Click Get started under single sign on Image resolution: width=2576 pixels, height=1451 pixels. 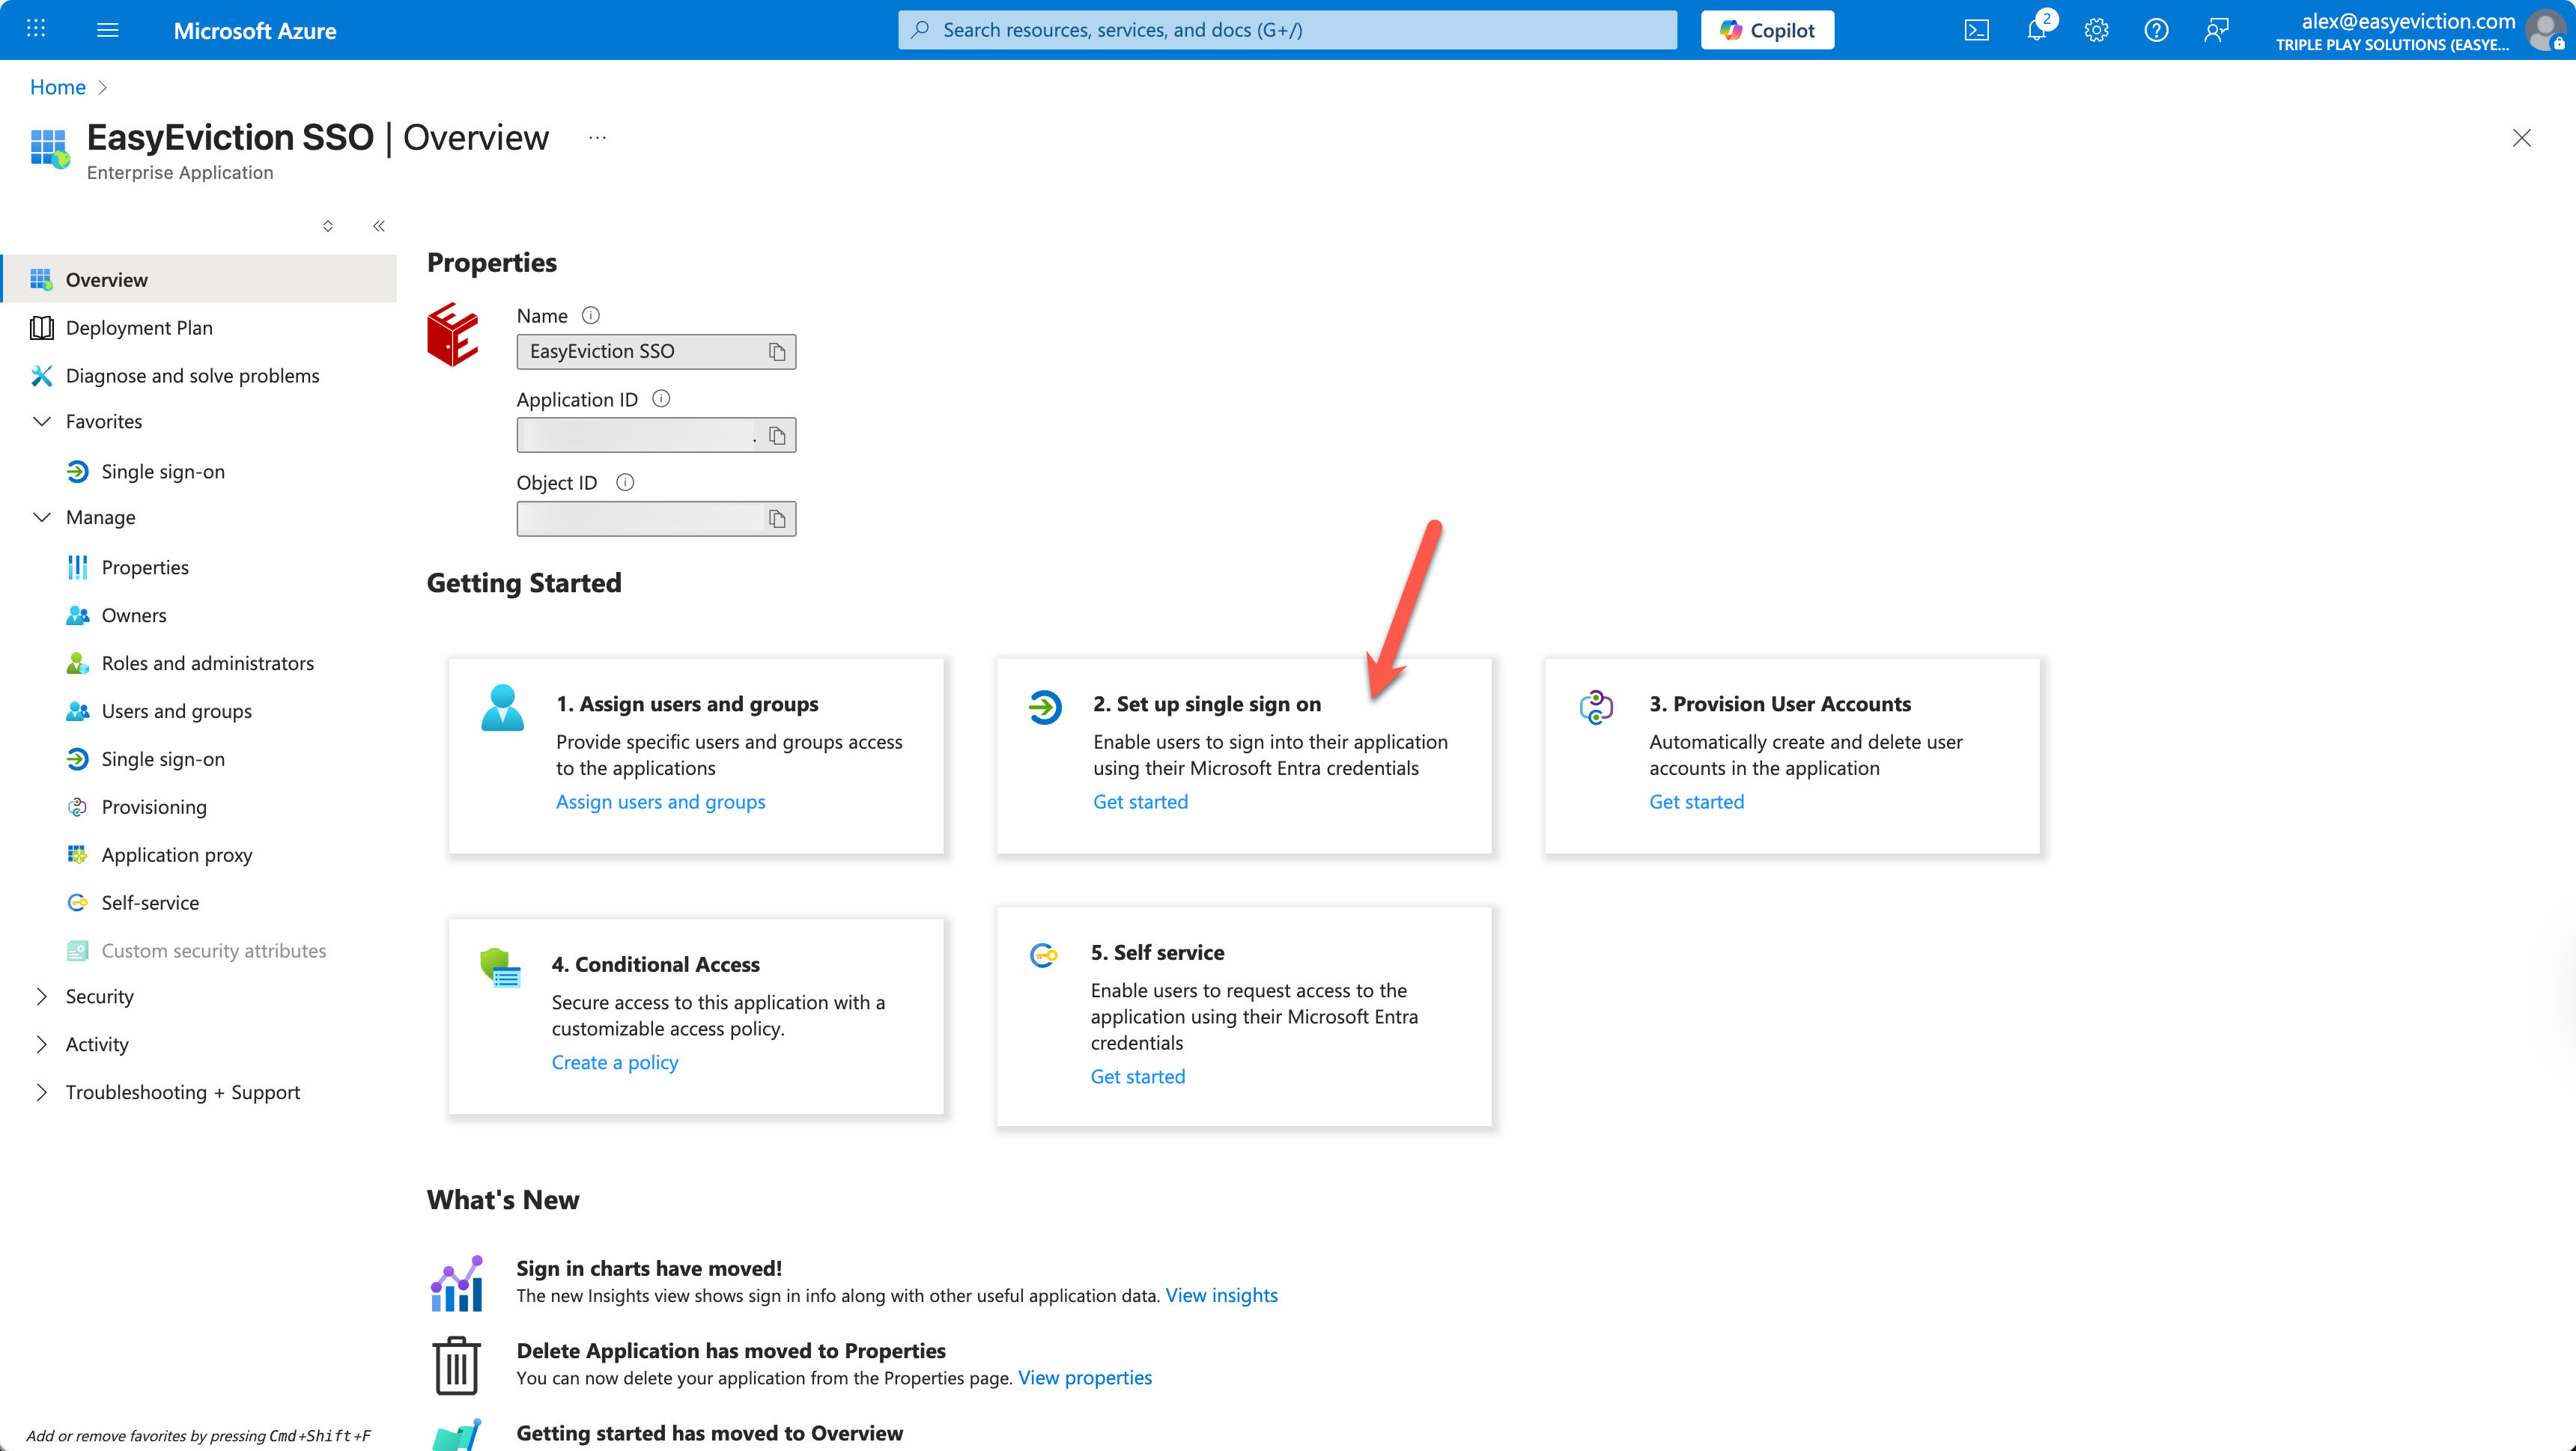point(1140,802)
